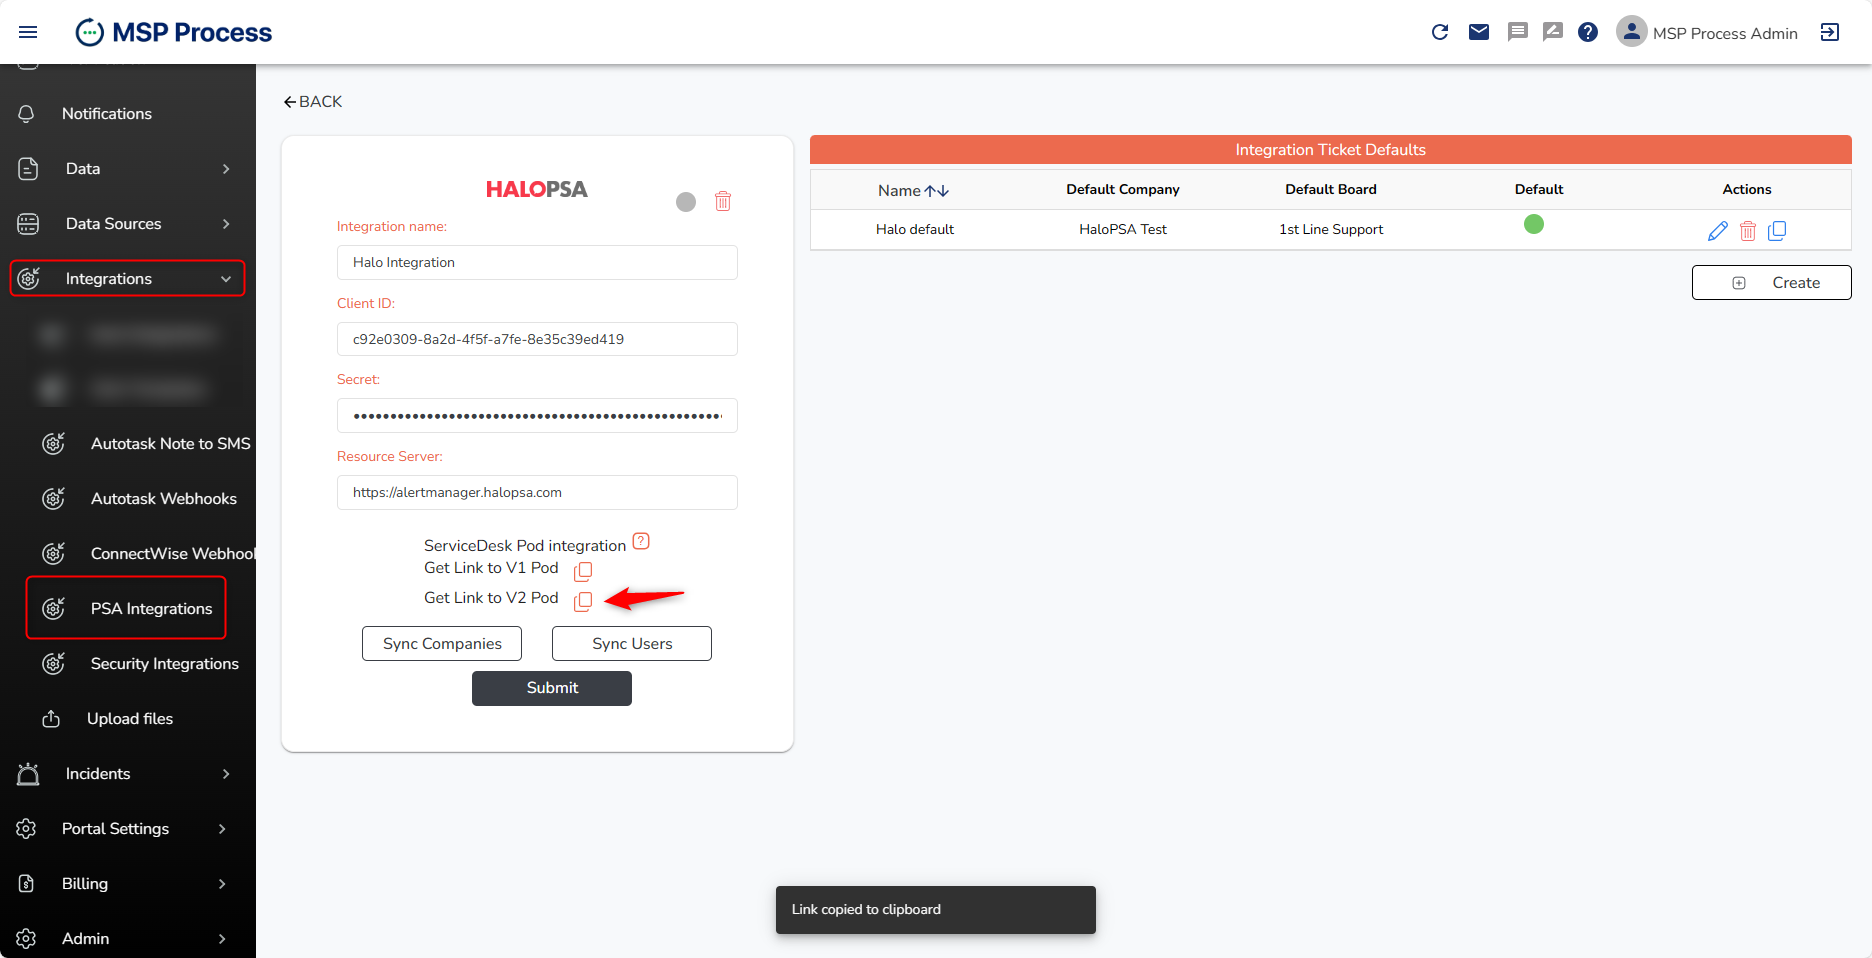Viewport: 1872px width, 958px height.
Task: Click the green Default indicator for Halo default
Action: 1534,224
